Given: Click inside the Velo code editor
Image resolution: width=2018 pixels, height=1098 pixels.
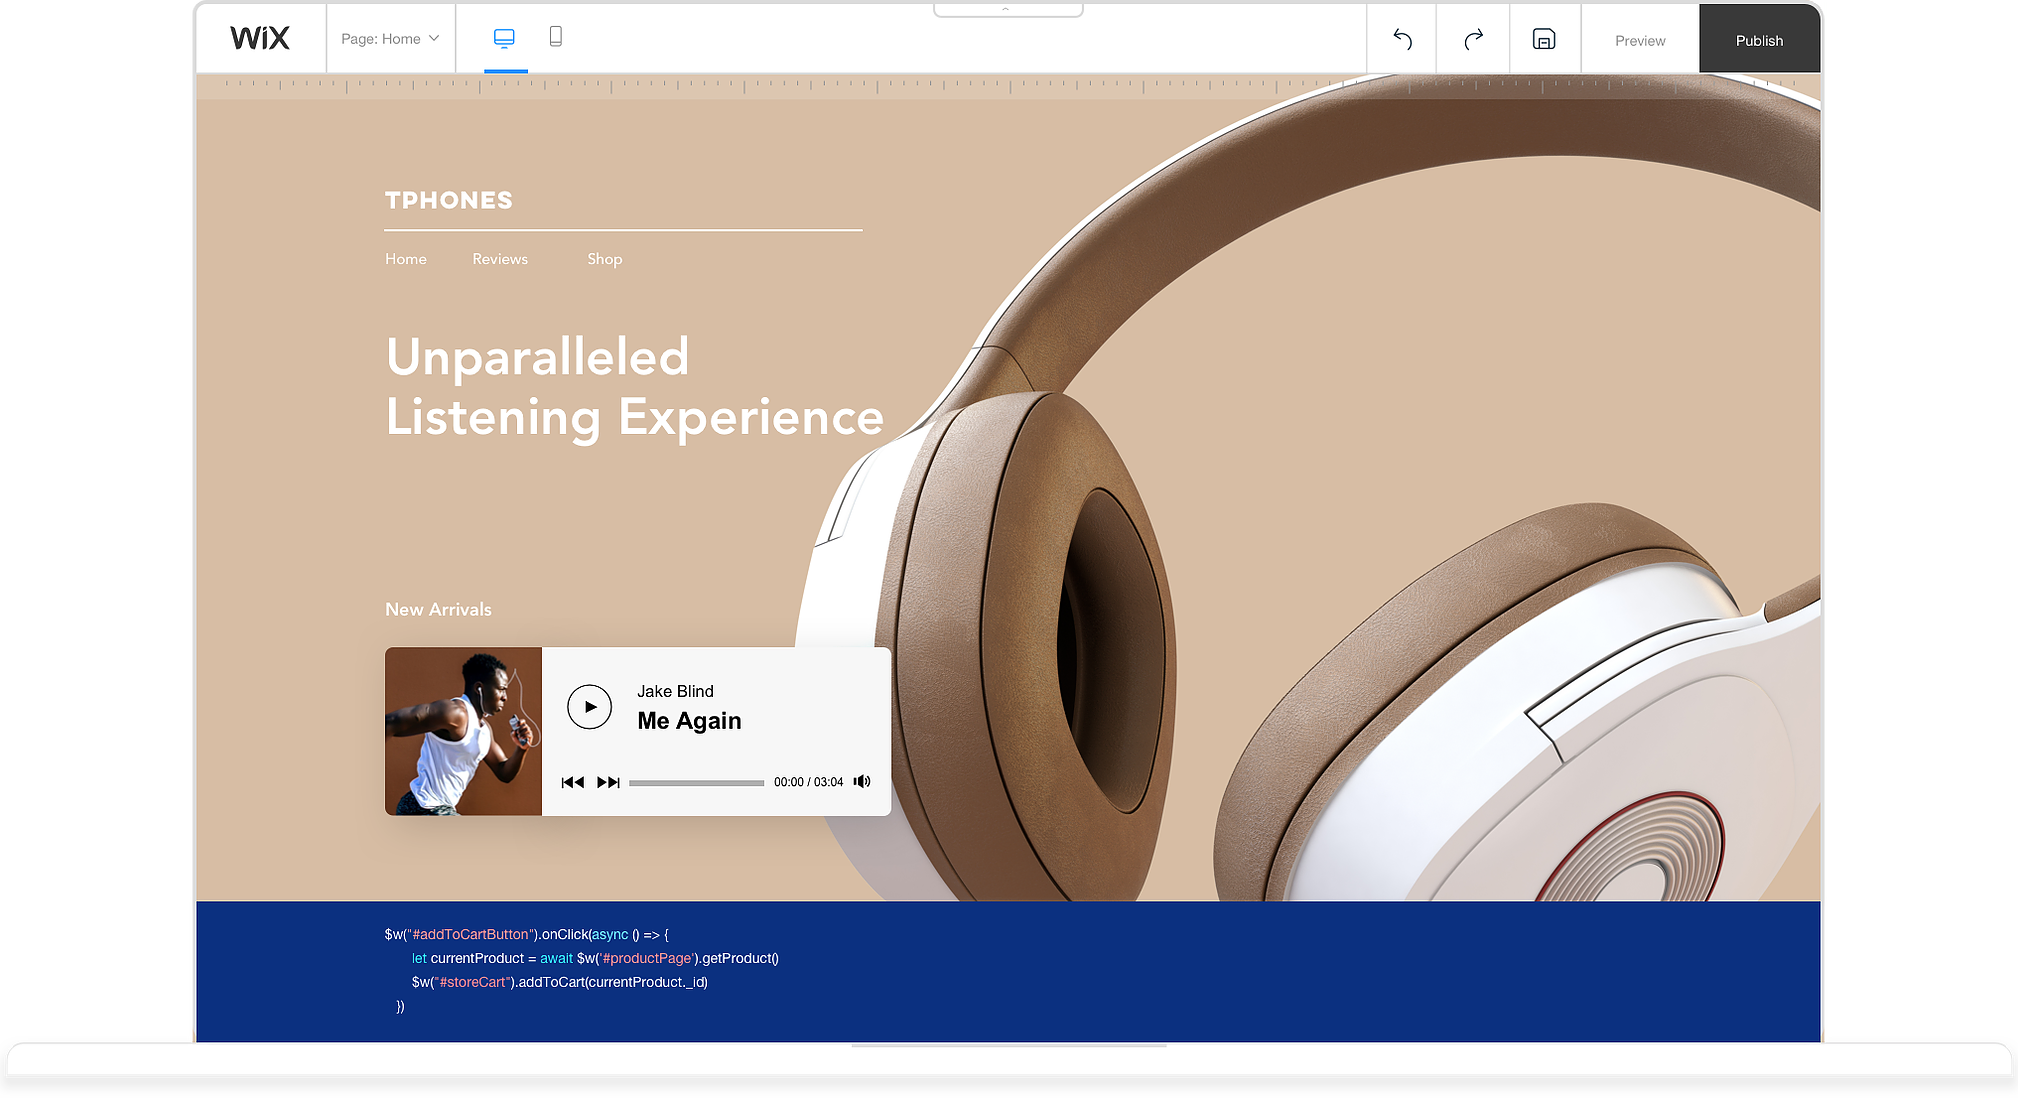Looking at the screenshot, I should [1010, 967].
